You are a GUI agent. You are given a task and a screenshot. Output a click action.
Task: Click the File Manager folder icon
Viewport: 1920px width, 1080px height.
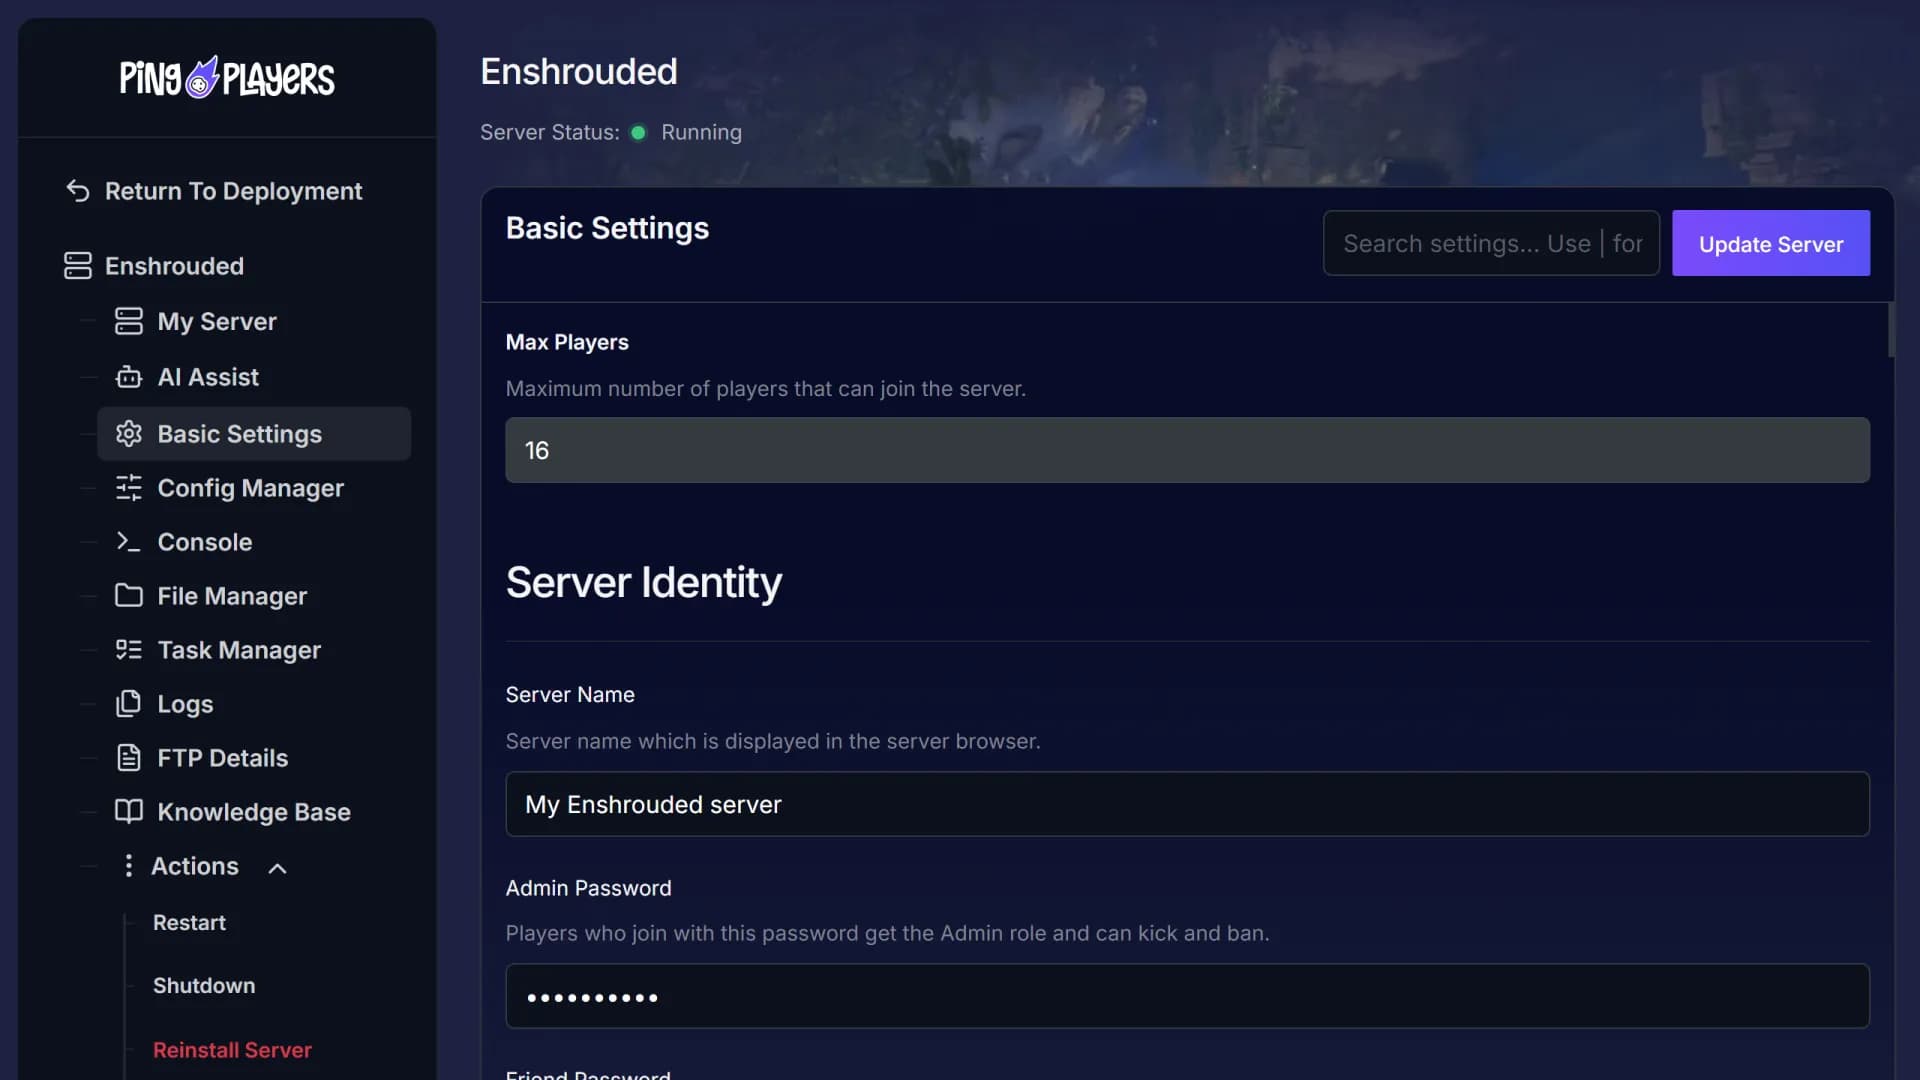pos(129,596)
